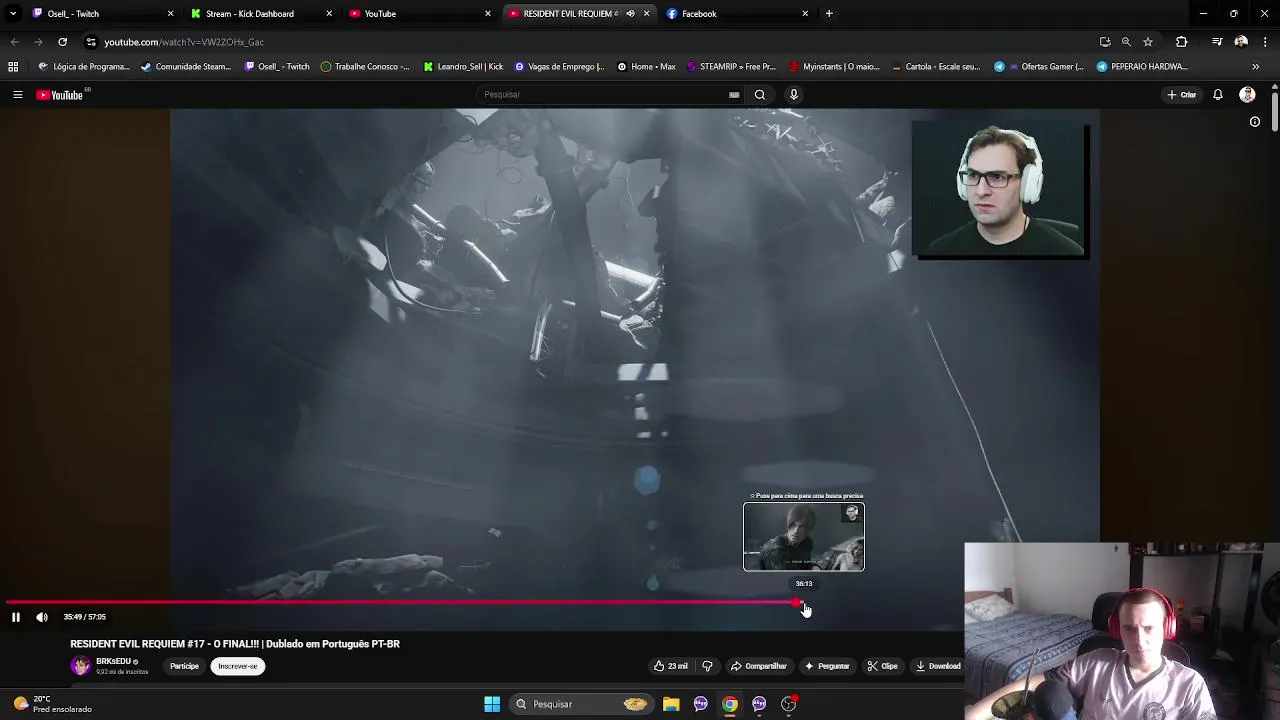Open the Criar create button
This screenshot has height=720, width=1280.
(1181, 95)
